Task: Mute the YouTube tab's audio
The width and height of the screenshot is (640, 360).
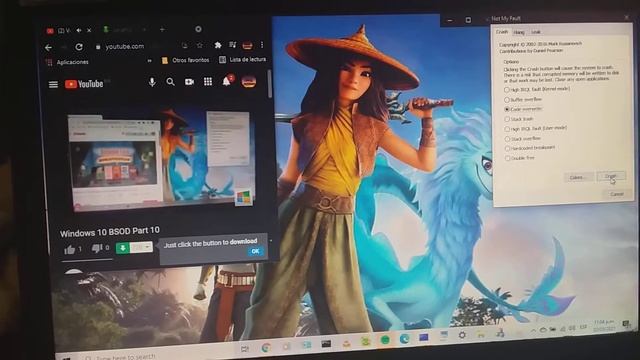Action: [79, 30]
